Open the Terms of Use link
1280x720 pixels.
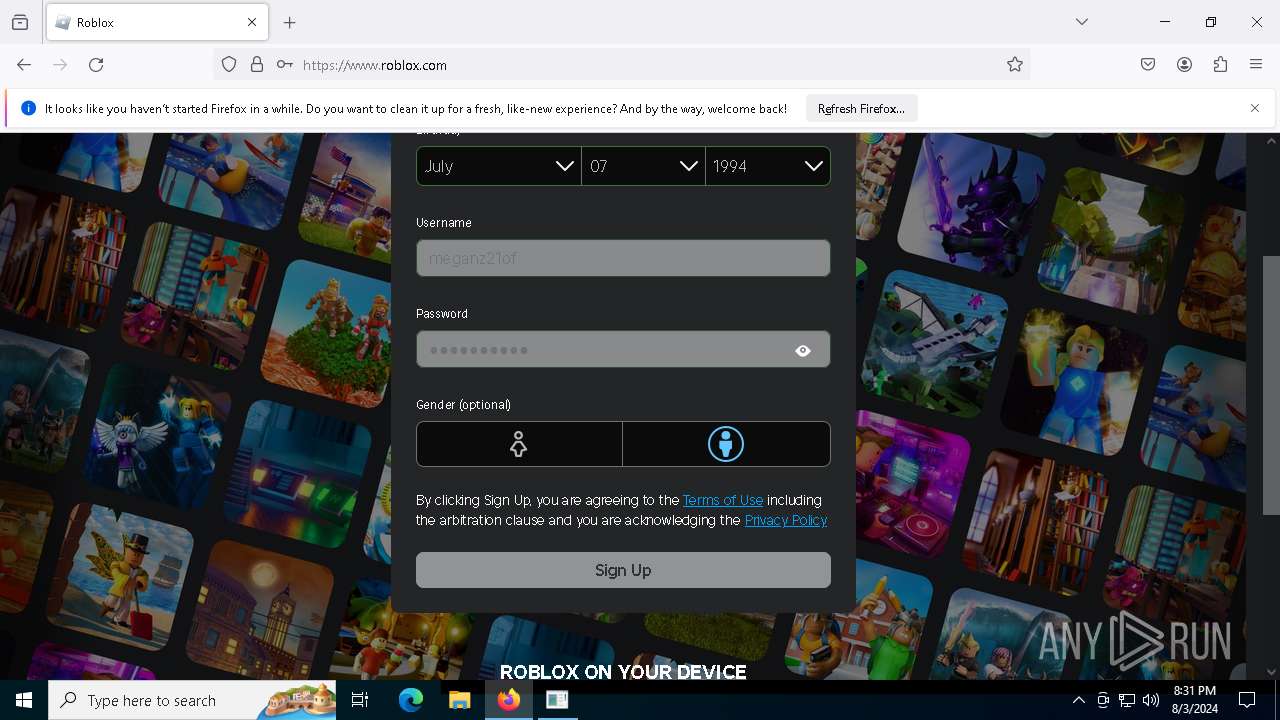coord(723,500)
